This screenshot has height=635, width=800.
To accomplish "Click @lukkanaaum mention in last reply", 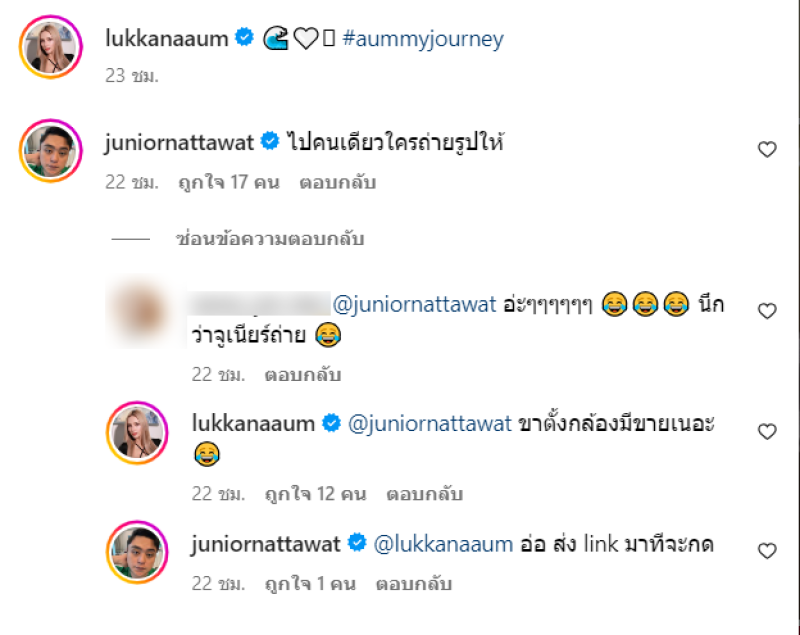I will pos(443,544).
